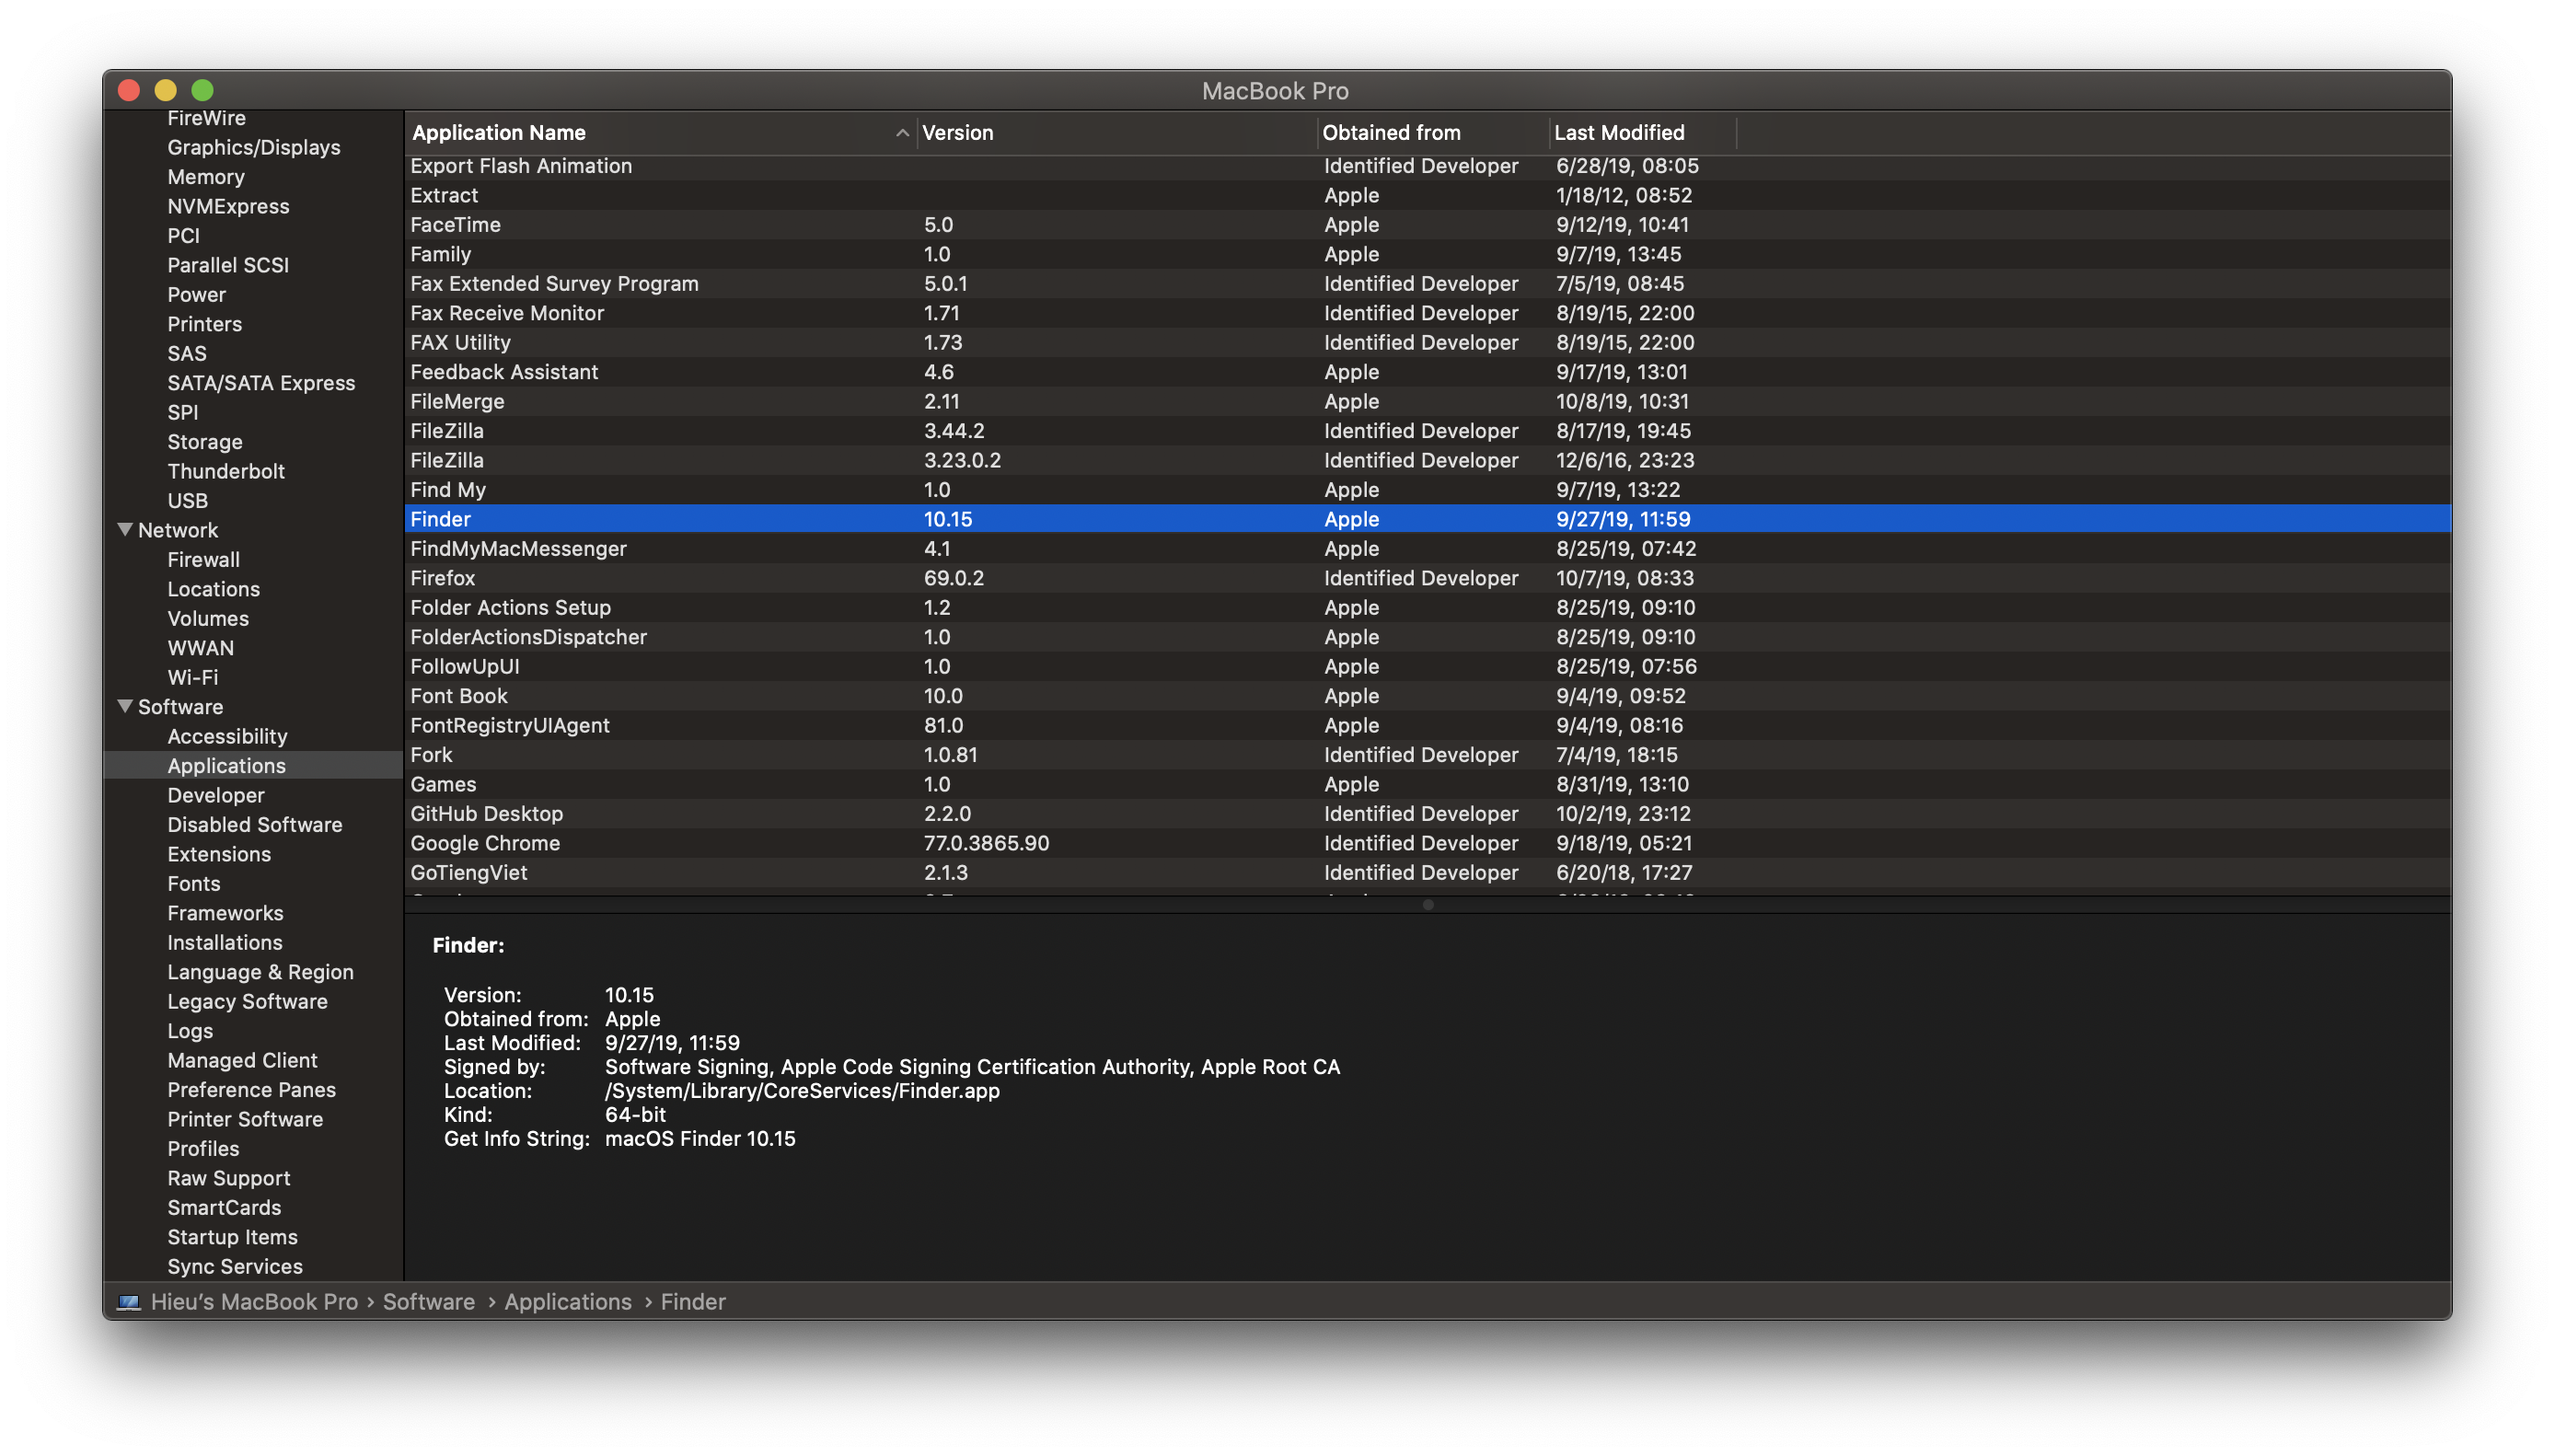Open the PCI sidebar item
2555x1456 pixels.
pos(183,235)
